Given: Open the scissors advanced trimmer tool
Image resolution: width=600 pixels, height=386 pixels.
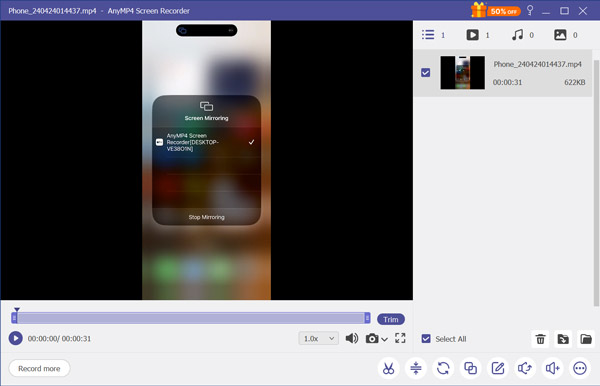Looking at the screenshot, I should click(x=388, y=368).
